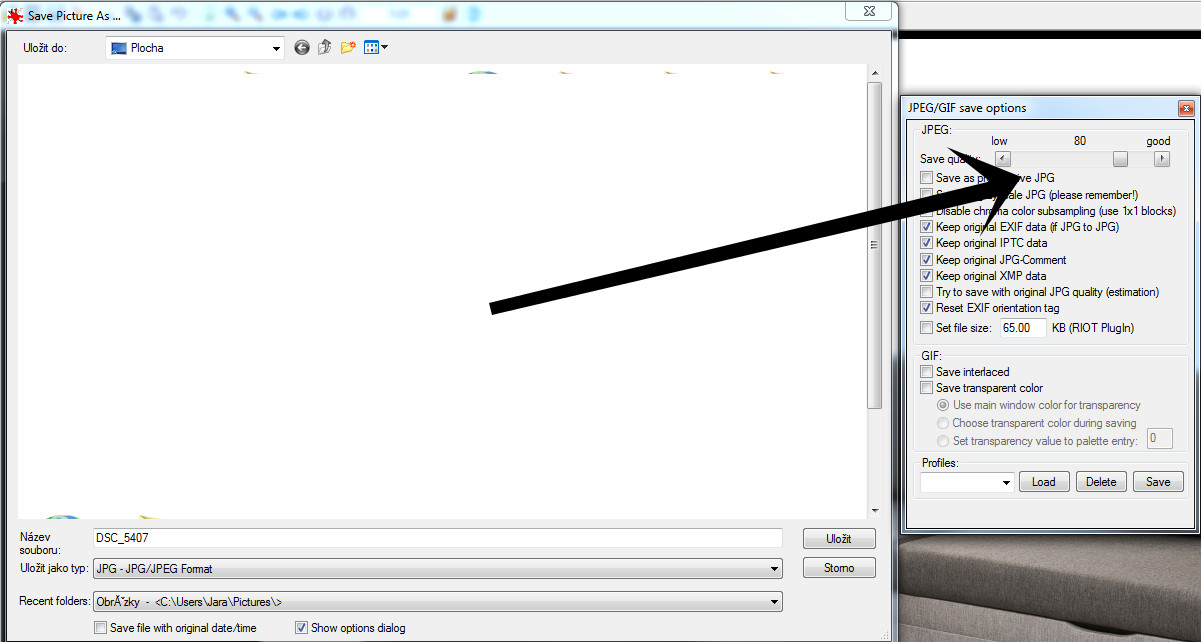Uncheck Keep original EXIF data

pos(926,227)
